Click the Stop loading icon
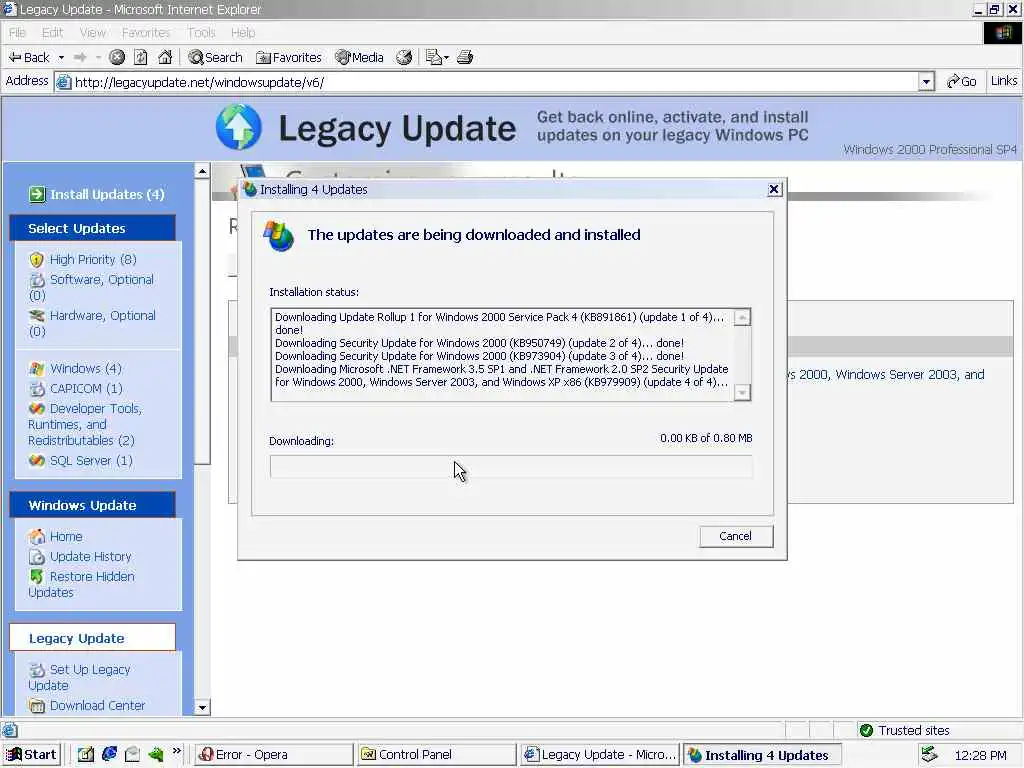Image resolution: width=1024 pixels, height=768 pixels. (x=117, y=57)
